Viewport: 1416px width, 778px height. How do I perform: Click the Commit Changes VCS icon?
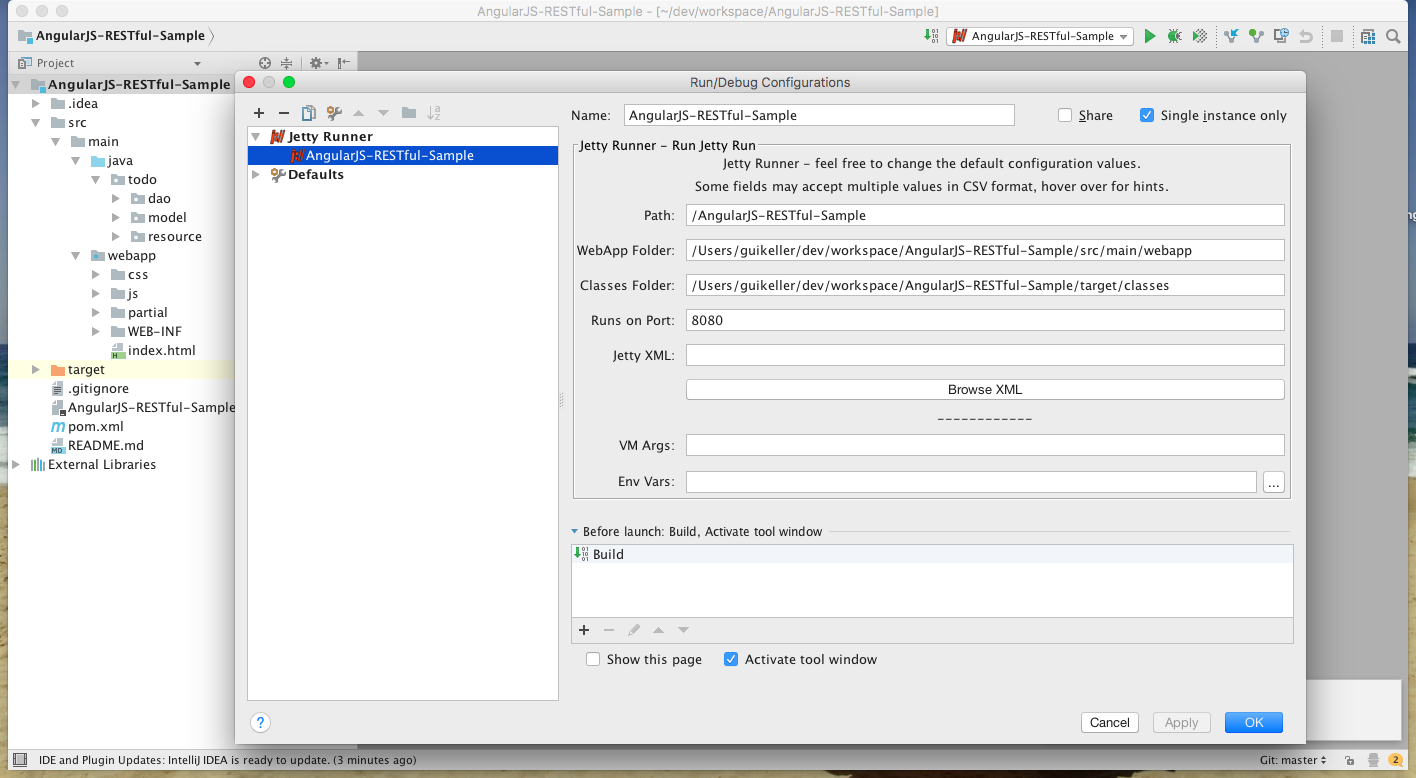tap(1256, 36)
